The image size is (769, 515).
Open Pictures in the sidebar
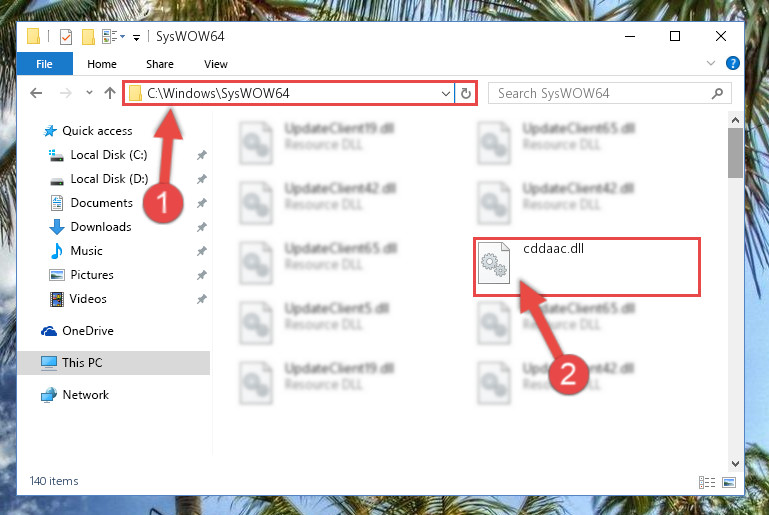pyautogui.click(x=92, y=275)
